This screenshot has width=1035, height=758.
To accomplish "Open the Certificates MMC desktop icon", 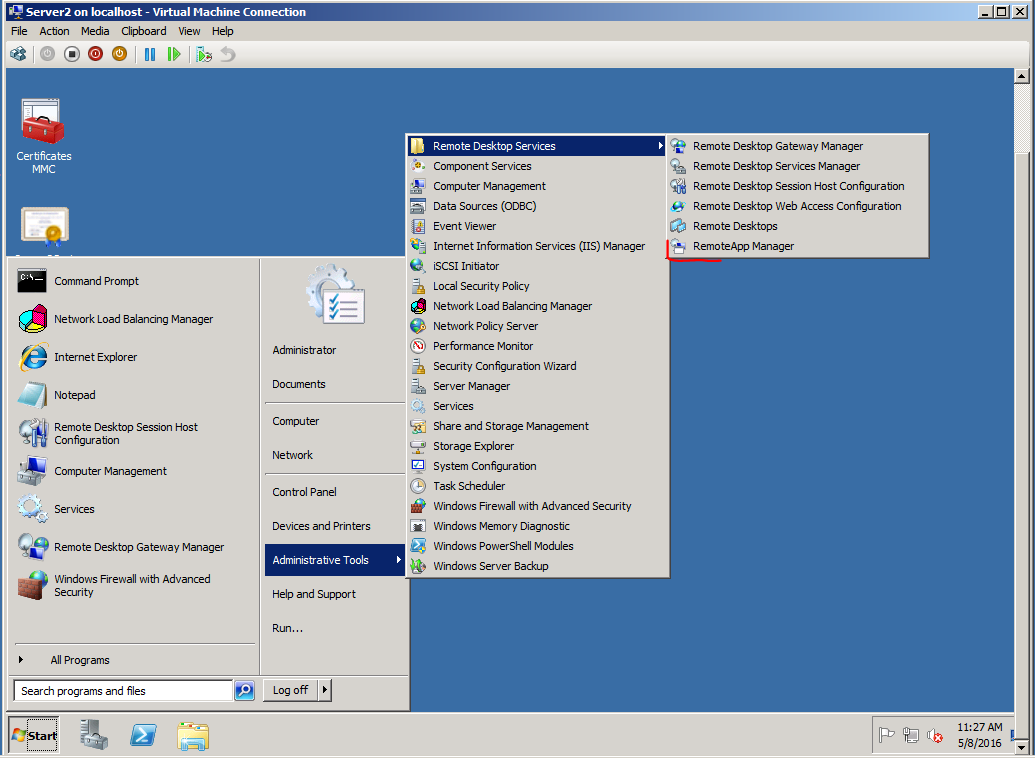I will 44,137.
